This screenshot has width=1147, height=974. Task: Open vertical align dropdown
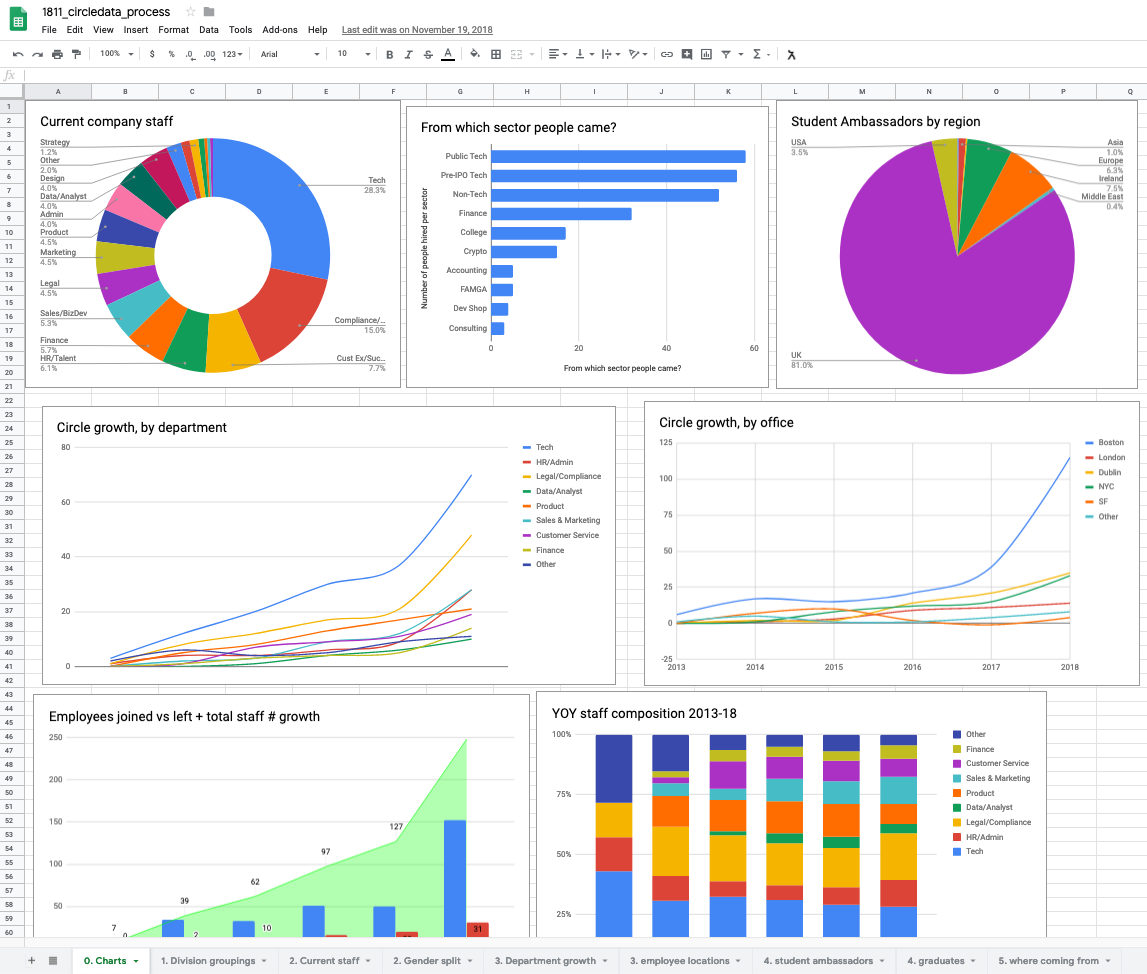tap(584, 54)
